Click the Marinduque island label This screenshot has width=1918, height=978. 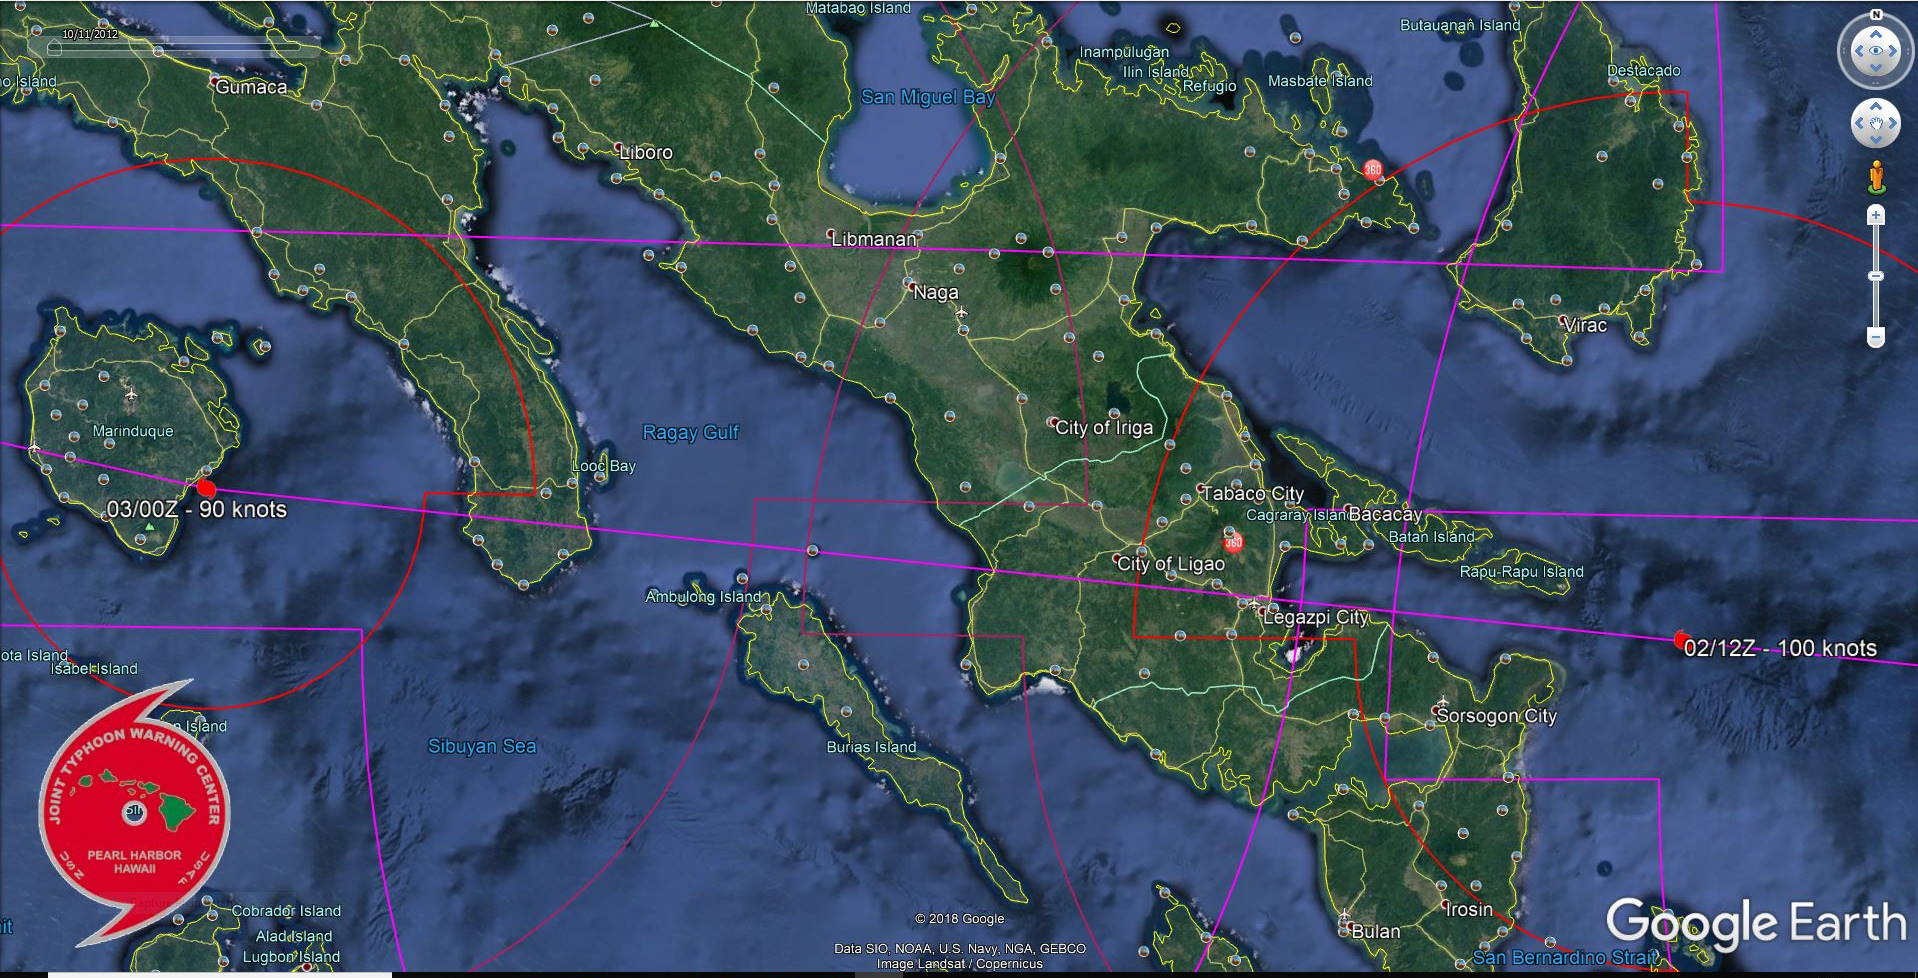(x=133, y=431)
